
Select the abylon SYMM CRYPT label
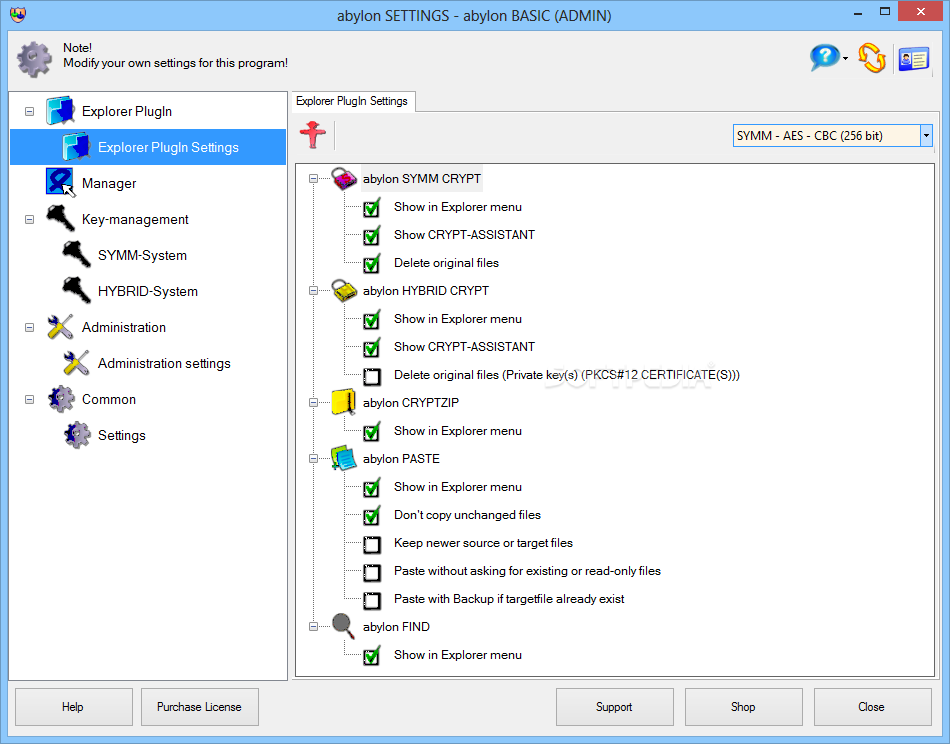point(422,179)
